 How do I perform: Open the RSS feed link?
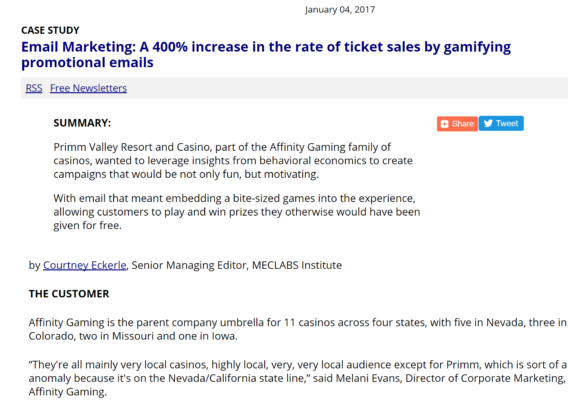click(x=34, y=88)
